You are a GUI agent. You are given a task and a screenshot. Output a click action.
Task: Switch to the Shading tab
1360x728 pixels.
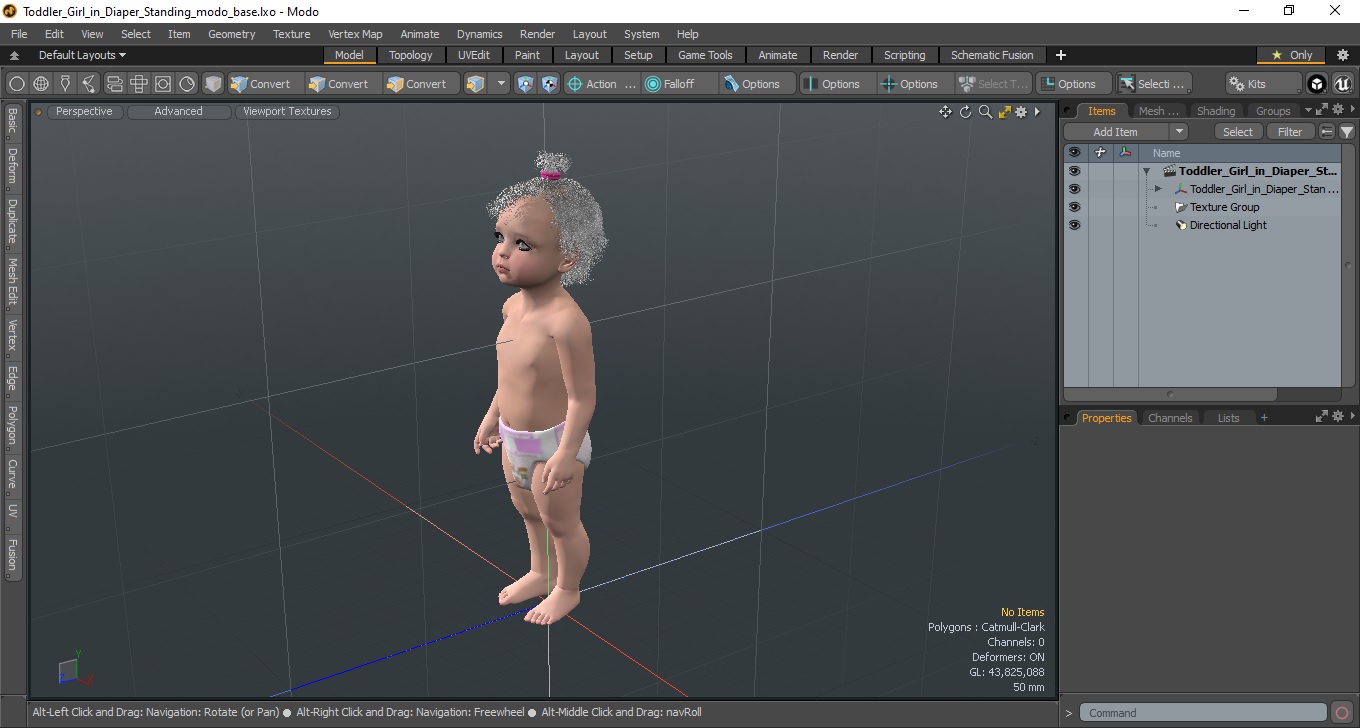[x=1216, y=111]
